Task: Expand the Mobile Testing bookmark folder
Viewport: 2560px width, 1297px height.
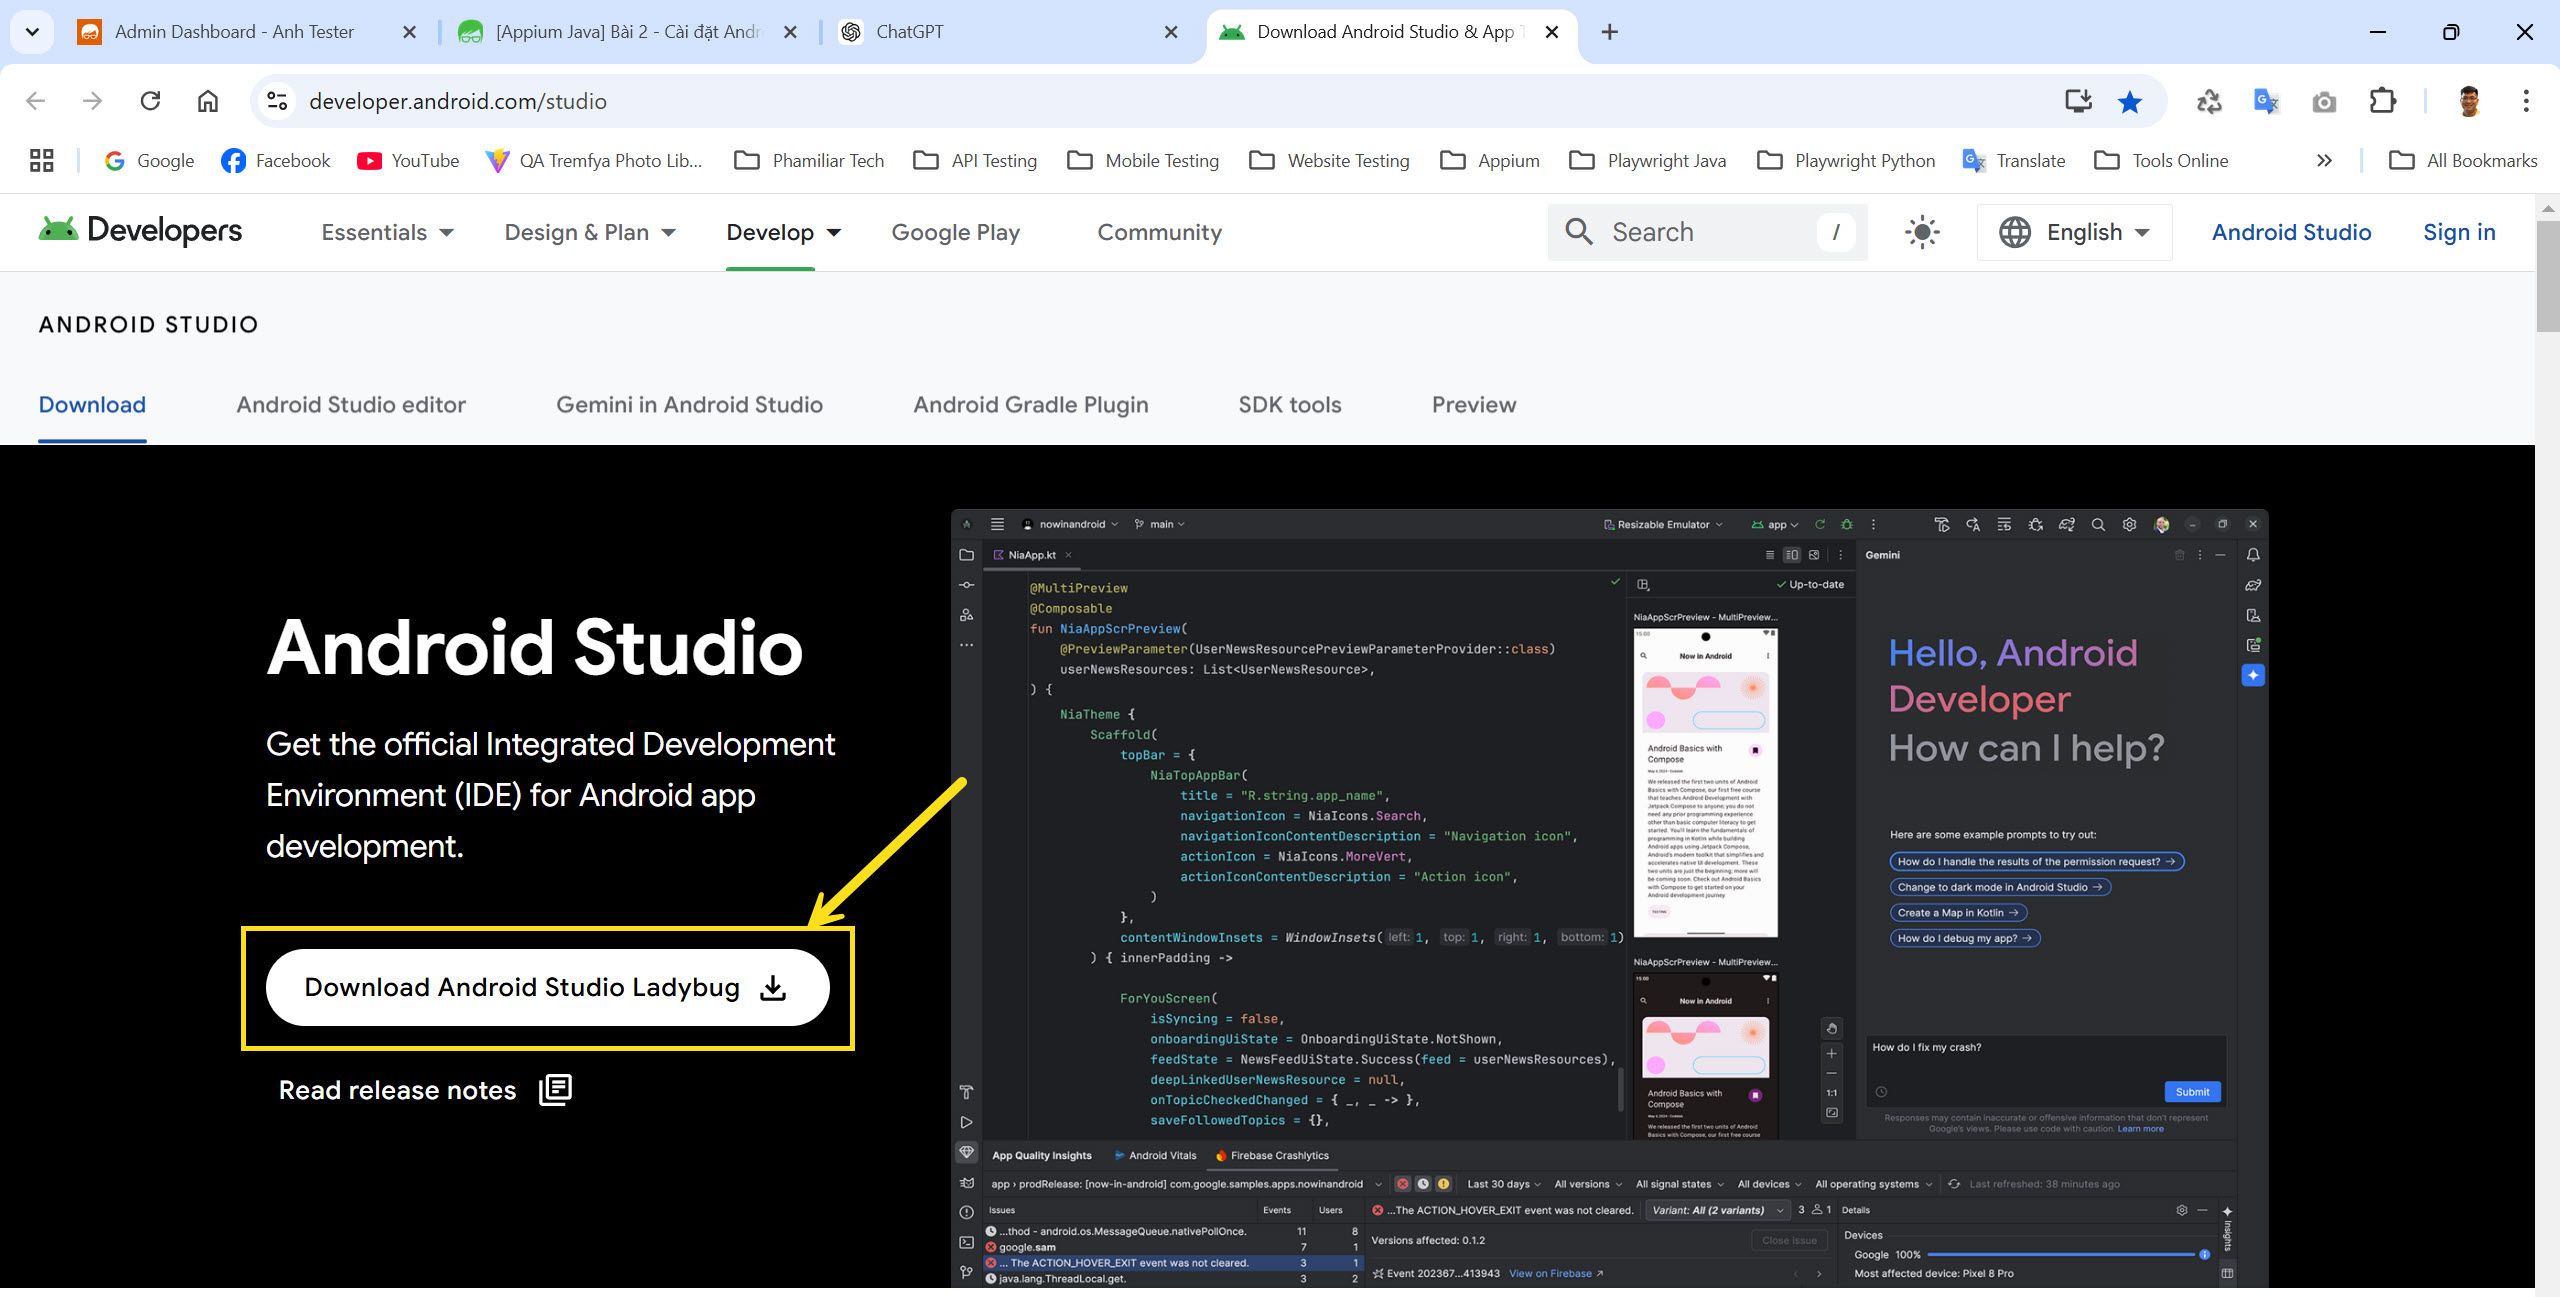Action: click(1143, 160)
